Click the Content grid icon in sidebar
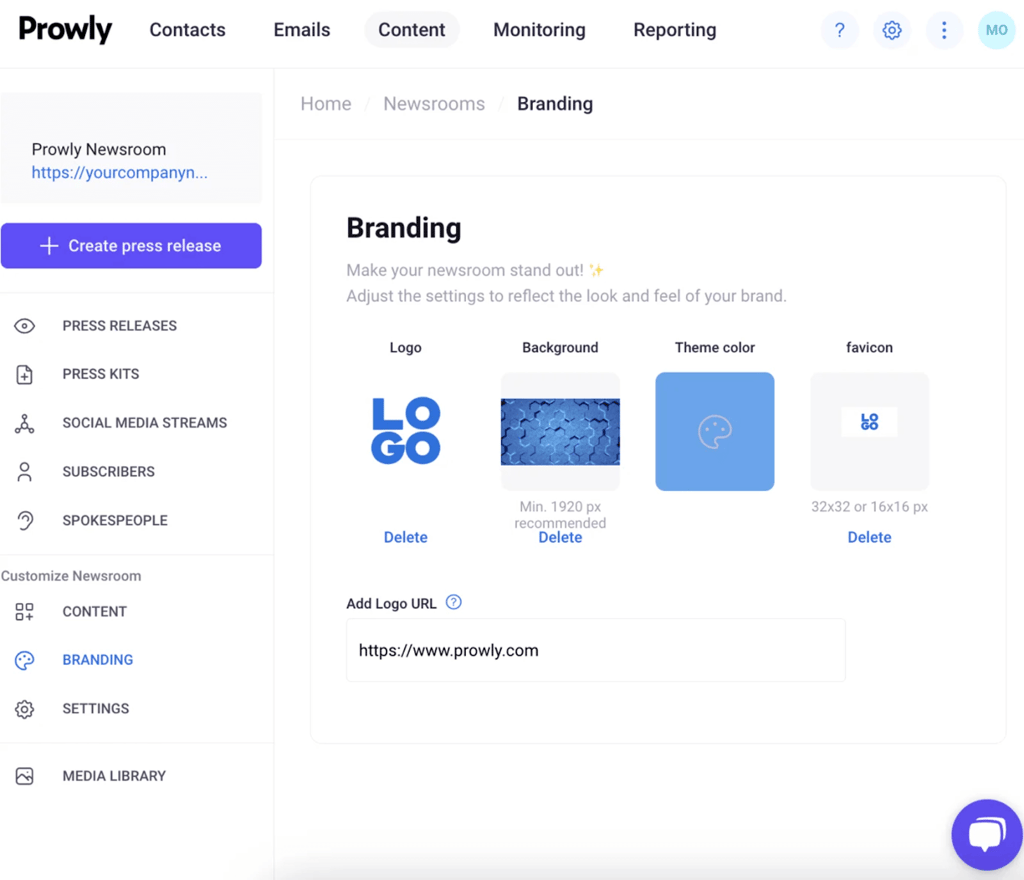The image size is (1024, 880). (25, 612)
